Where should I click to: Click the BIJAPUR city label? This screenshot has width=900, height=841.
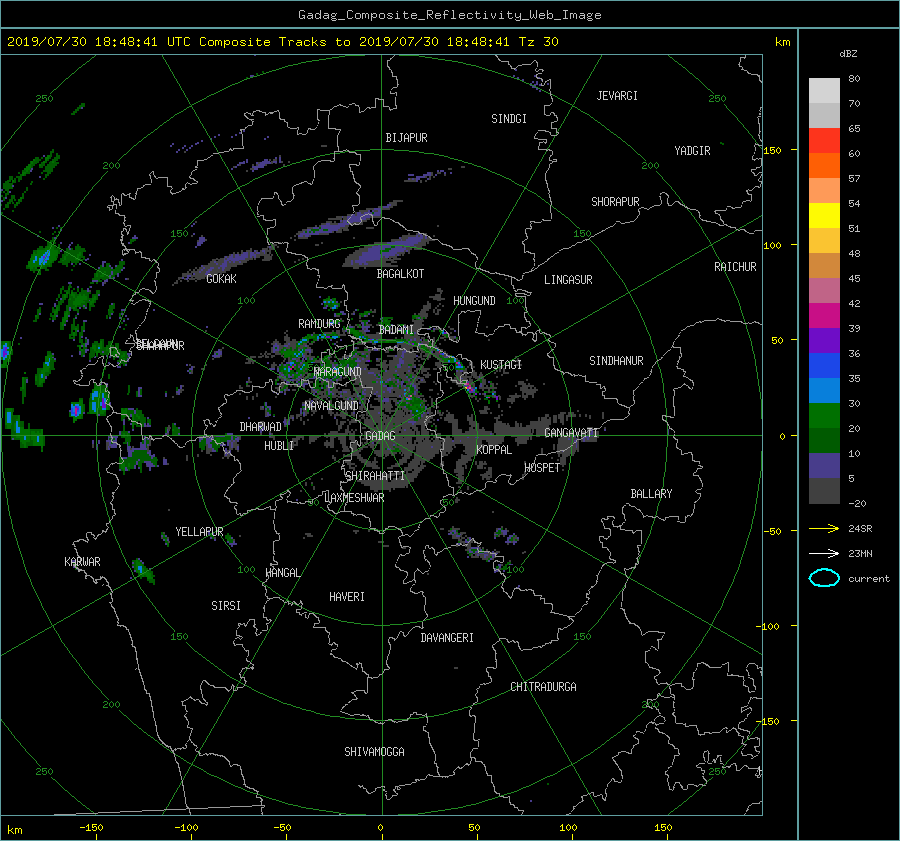pos(406,138)
